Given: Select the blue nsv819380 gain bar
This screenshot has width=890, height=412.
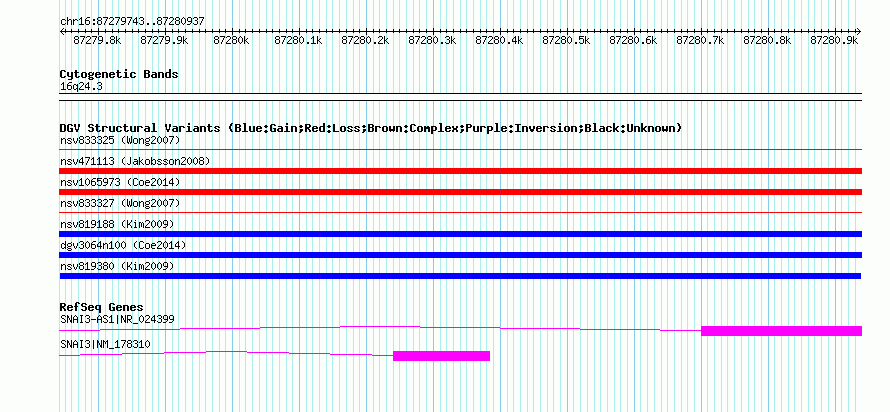Looking at the screenshot, I should point(460,276).
